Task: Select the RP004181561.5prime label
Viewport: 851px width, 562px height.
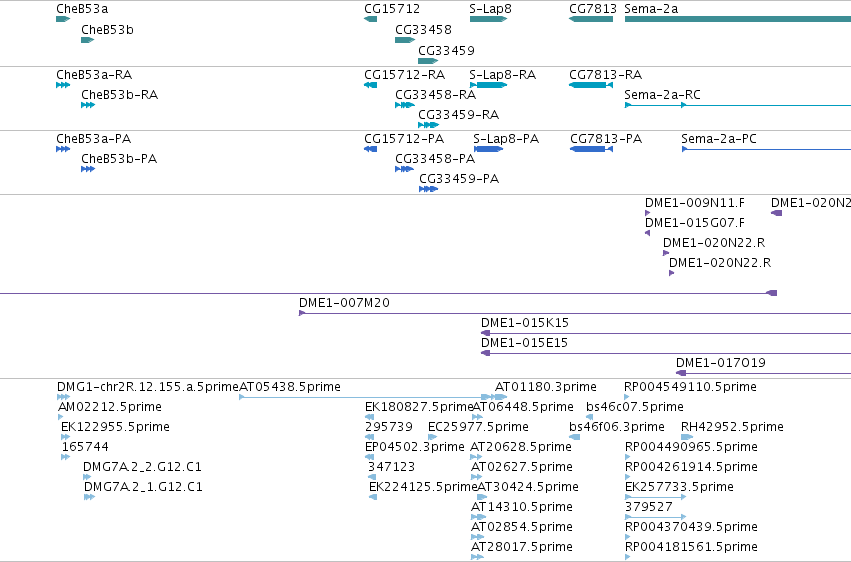Action: [x=691, y=547]
